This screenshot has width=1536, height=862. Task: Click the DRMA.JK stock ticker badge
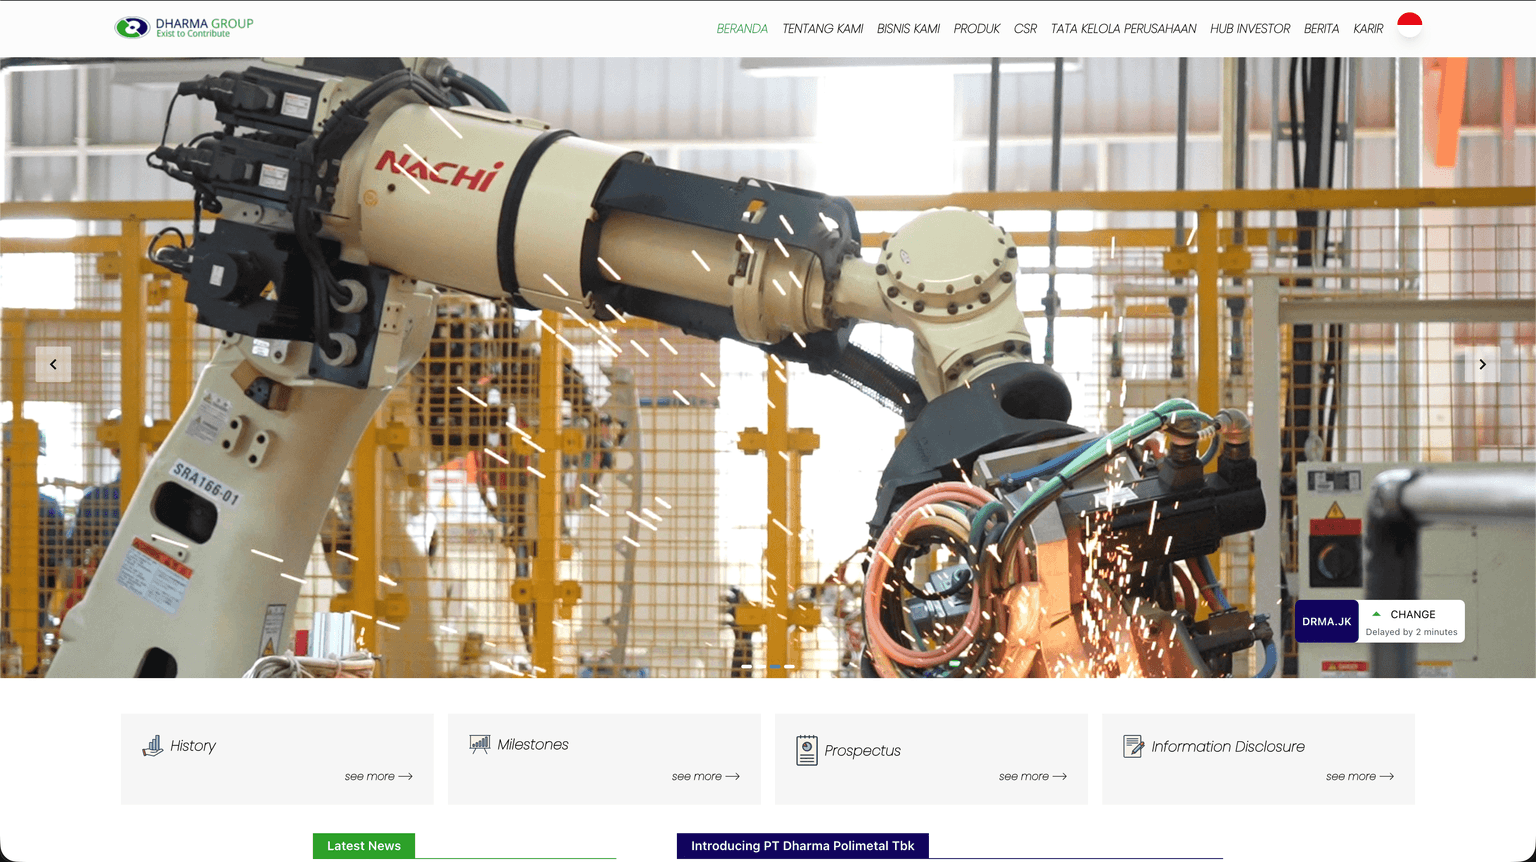click(x=1327, y=621)
